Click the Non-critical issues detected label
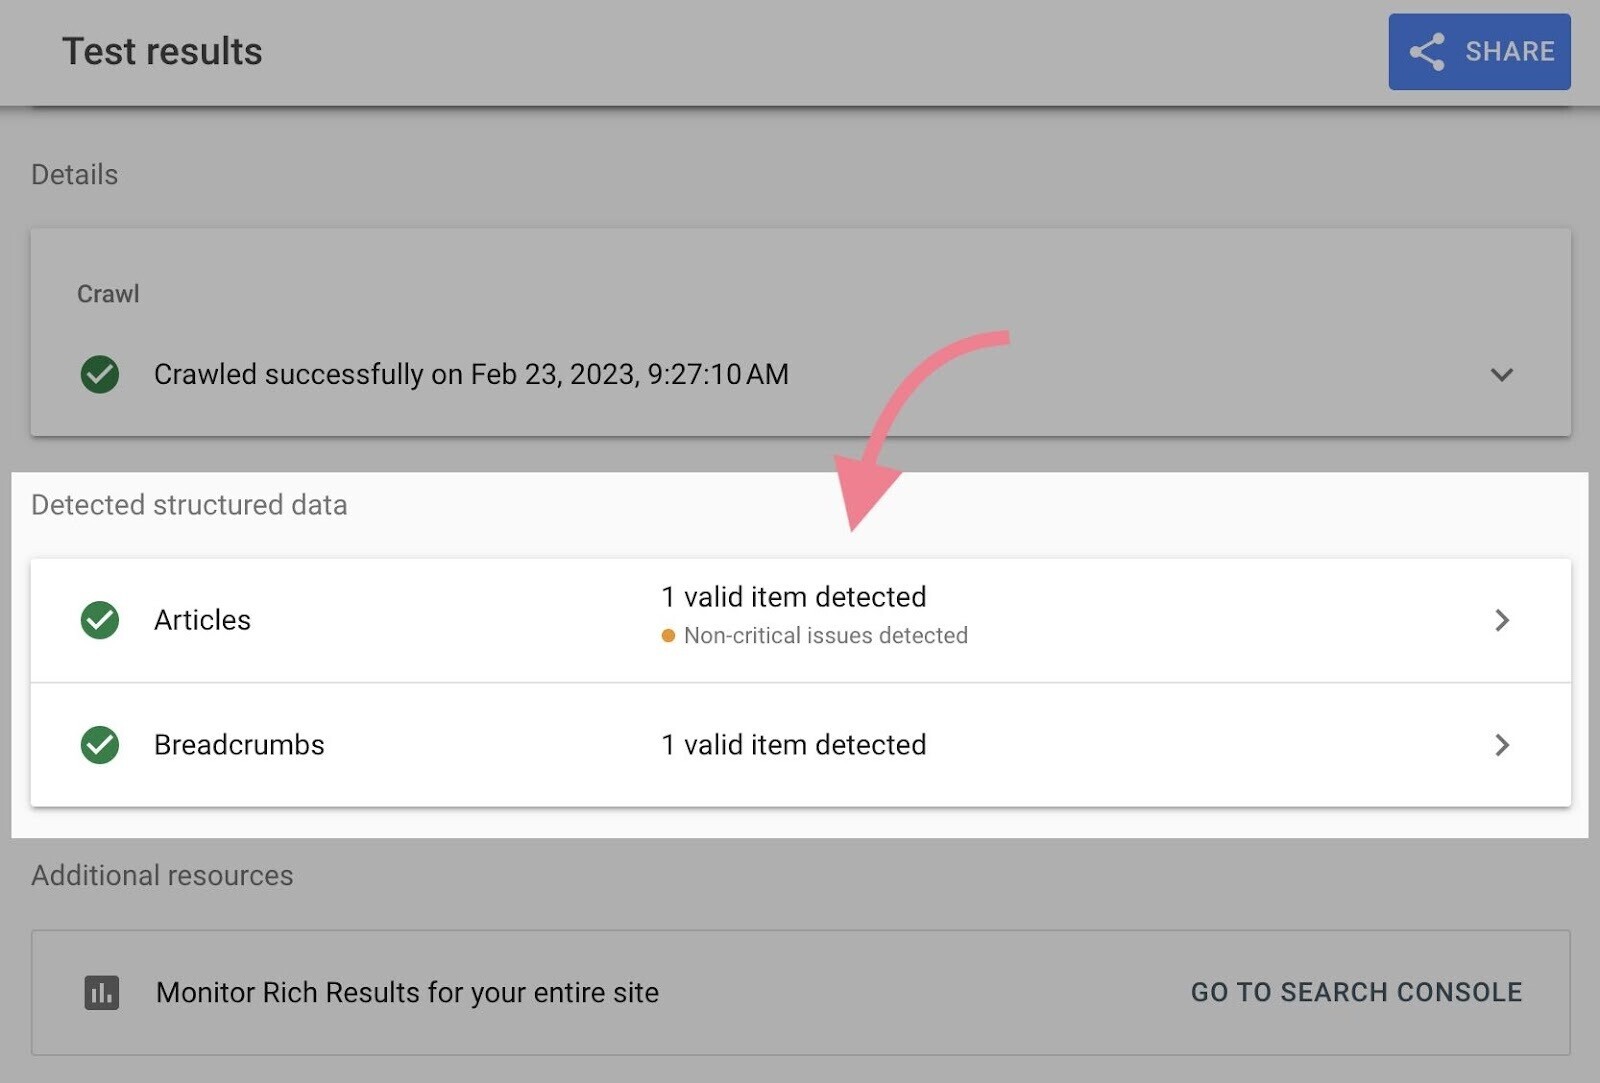 pos(826,635)
